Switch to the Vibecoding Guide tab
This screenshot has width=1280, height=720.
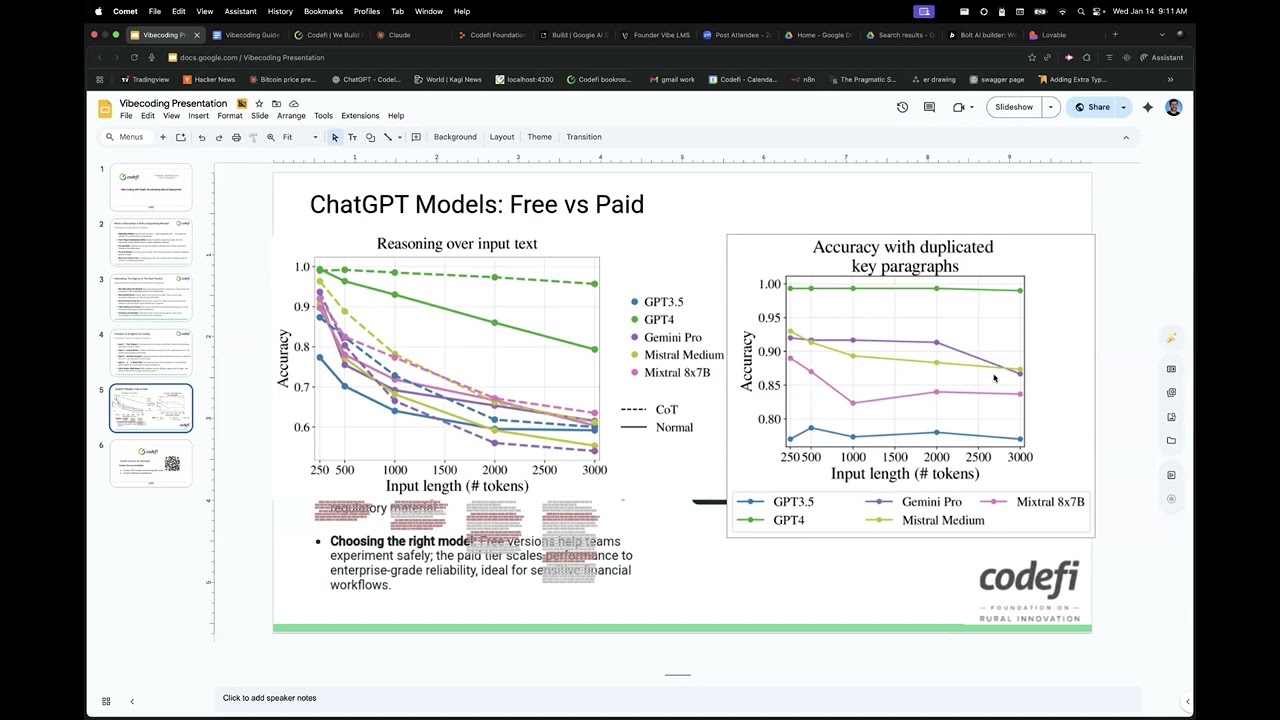pos(247,35)
